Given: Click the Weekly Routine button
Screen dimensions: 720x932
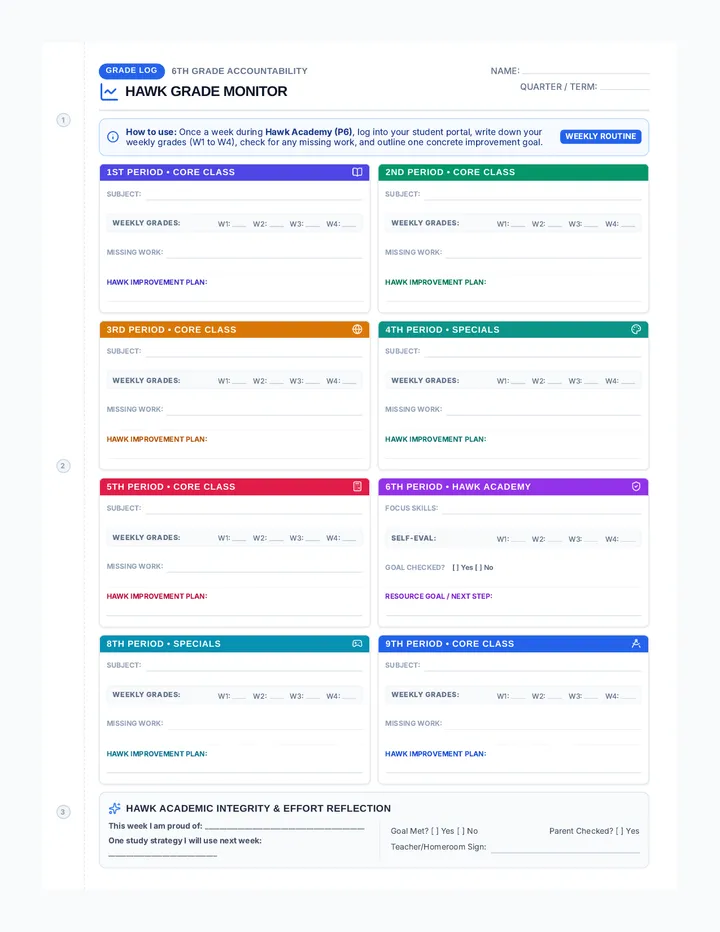Looking at the screenshot, I should [600, 136].
